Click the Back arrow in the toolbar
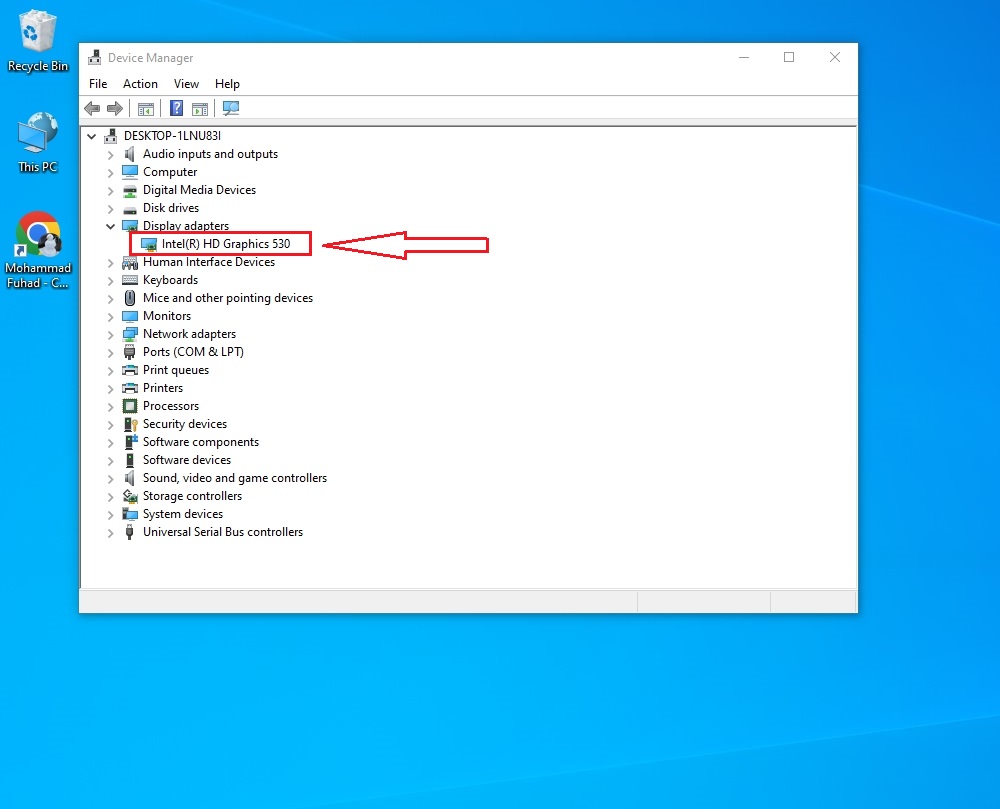 point(92,109)
